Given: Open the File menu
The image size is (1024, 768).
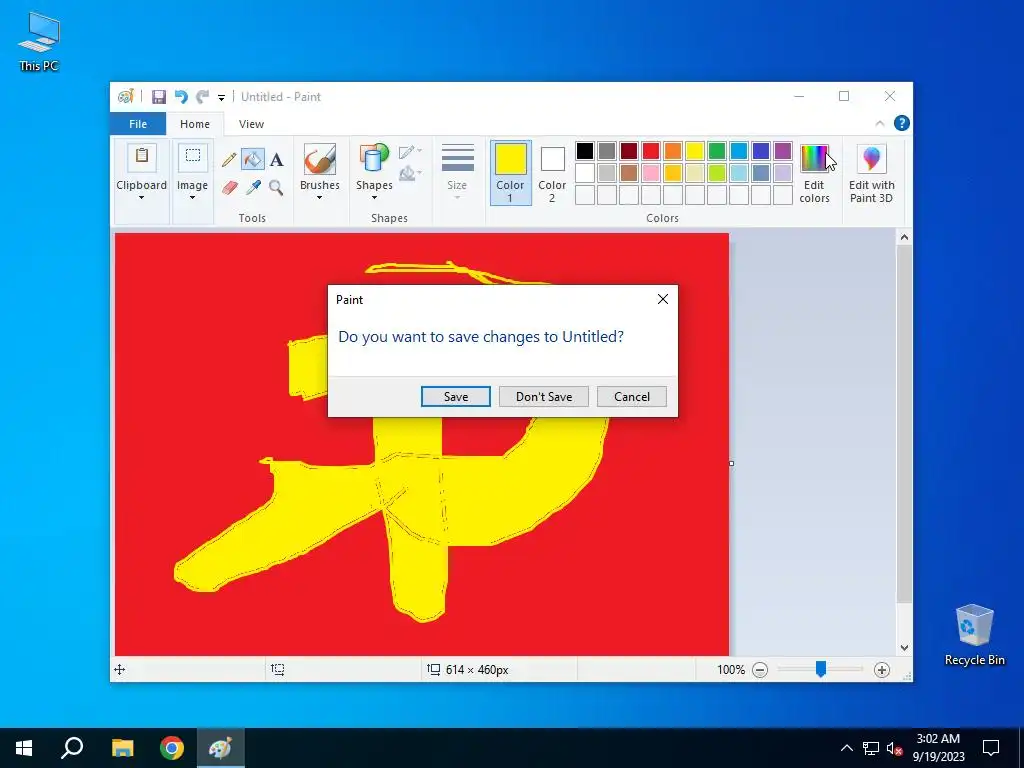Looking at the screenshot, I should pyautogui.click(x=138, y=124).
